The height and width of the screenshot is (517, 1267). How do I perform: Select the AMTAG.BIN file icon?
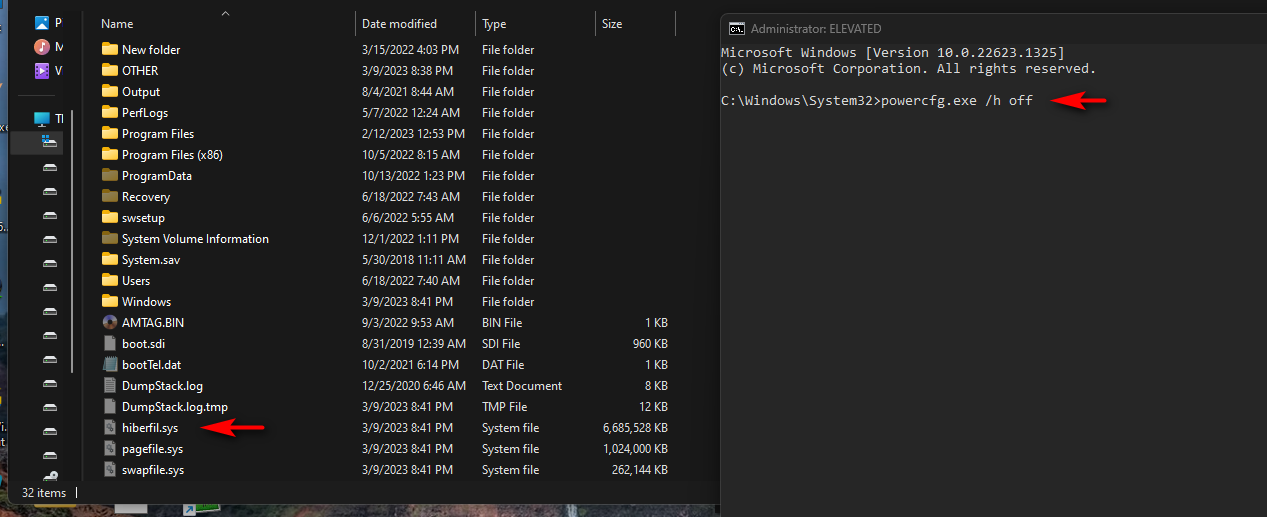[110, 322]
